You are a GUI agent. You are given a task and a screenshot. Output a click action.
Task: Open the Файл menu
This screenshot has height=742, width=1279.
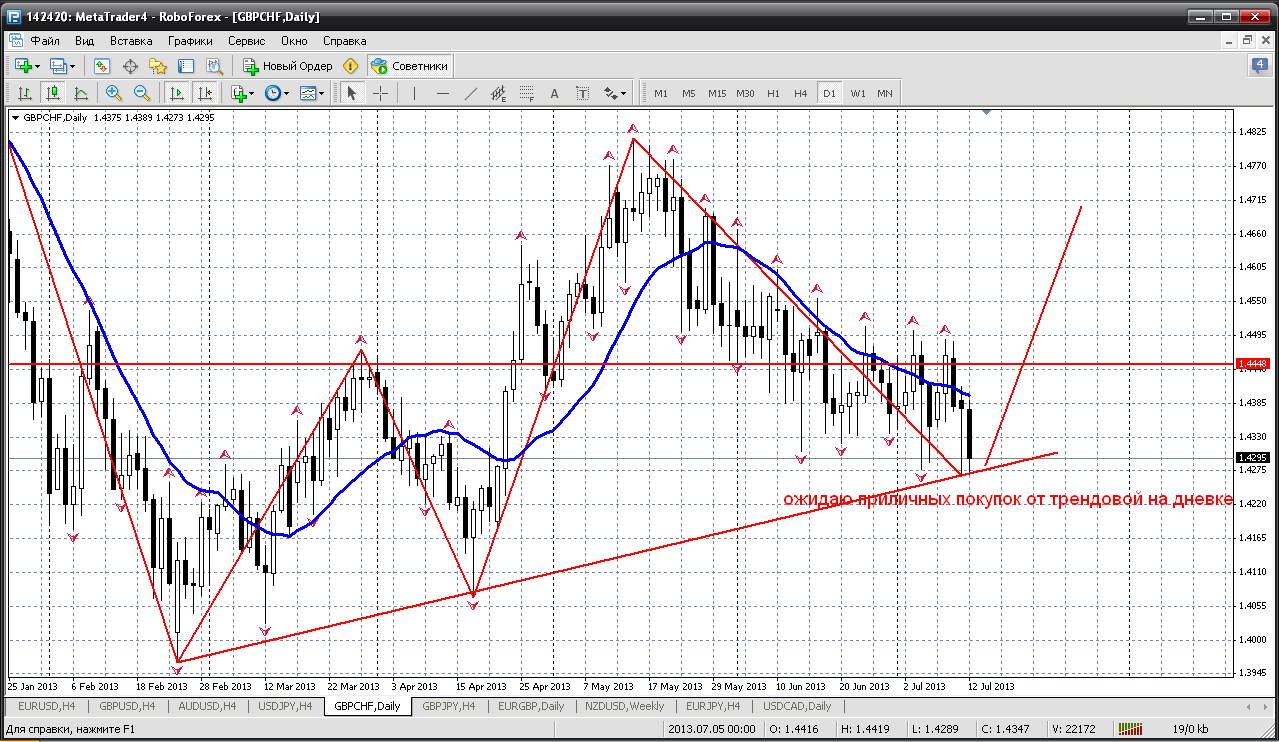(x=45, y=41)
